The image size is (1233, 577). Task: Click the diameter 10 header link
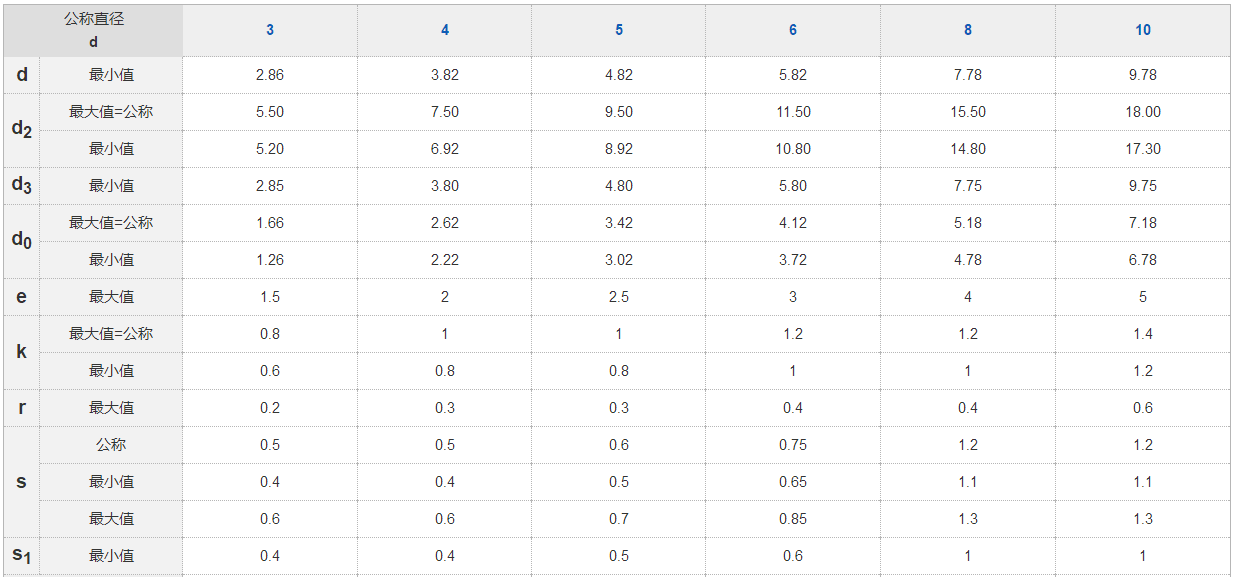[1143, 30]
